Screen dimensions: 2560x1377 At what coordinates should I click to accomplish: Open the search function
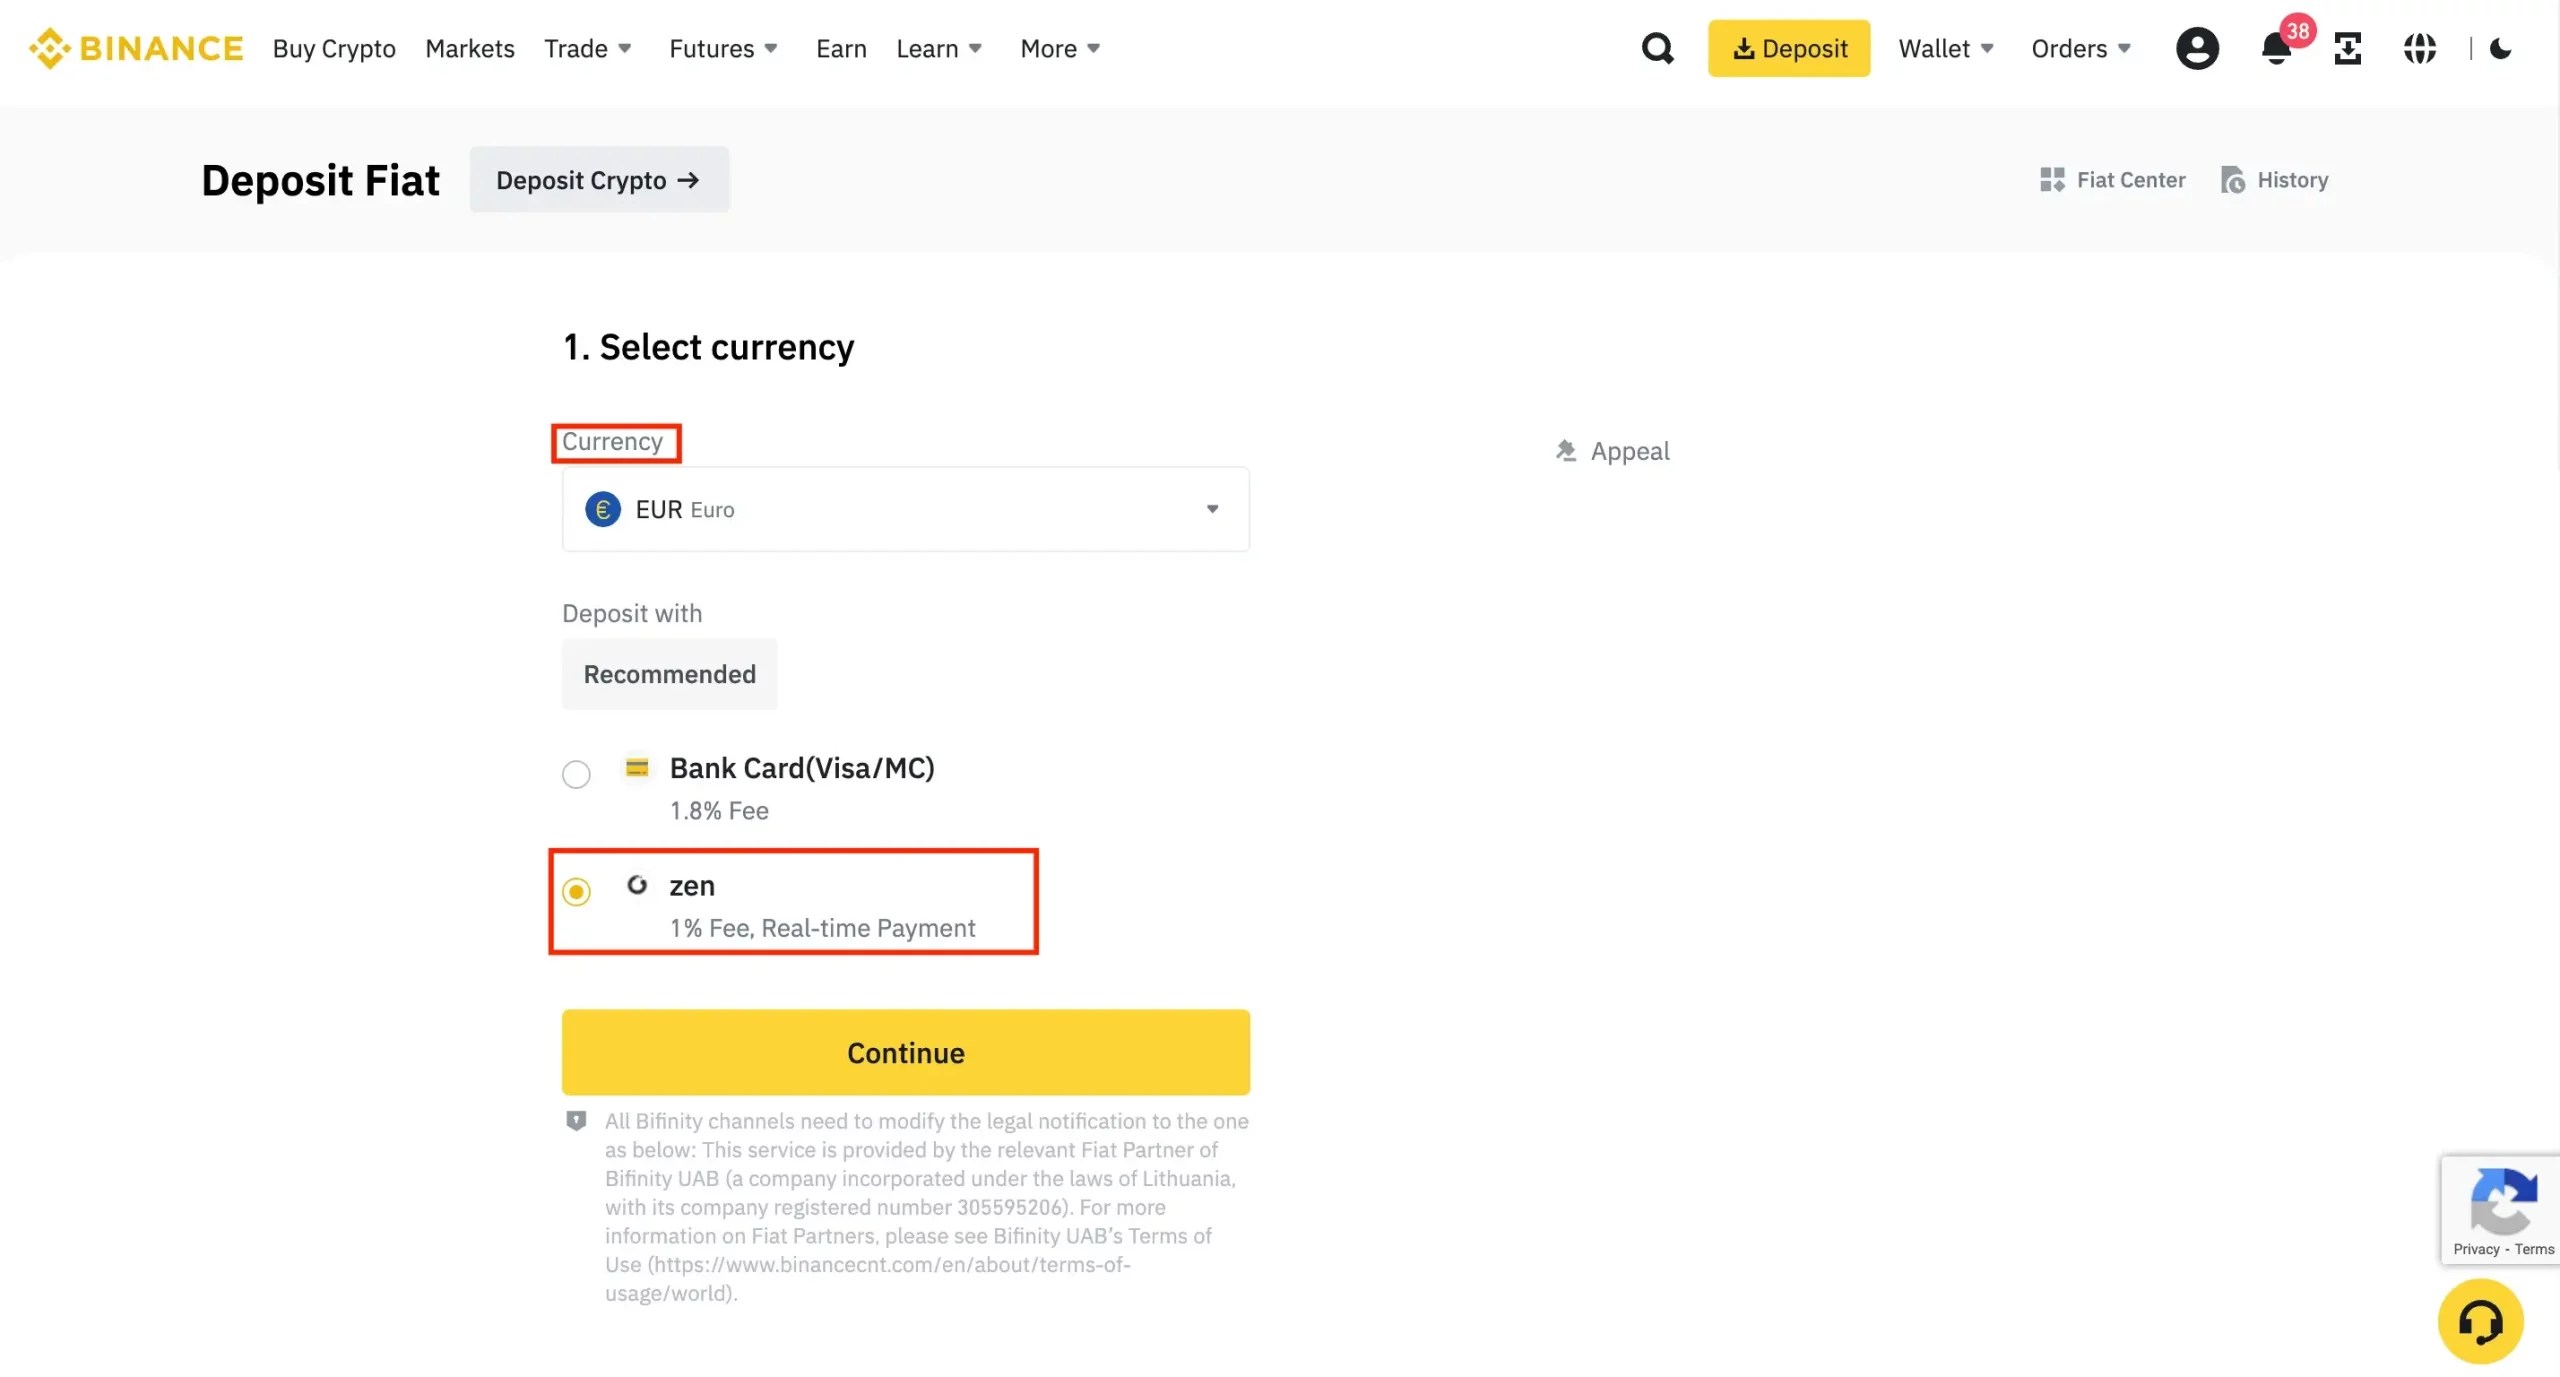point(1657,48)
